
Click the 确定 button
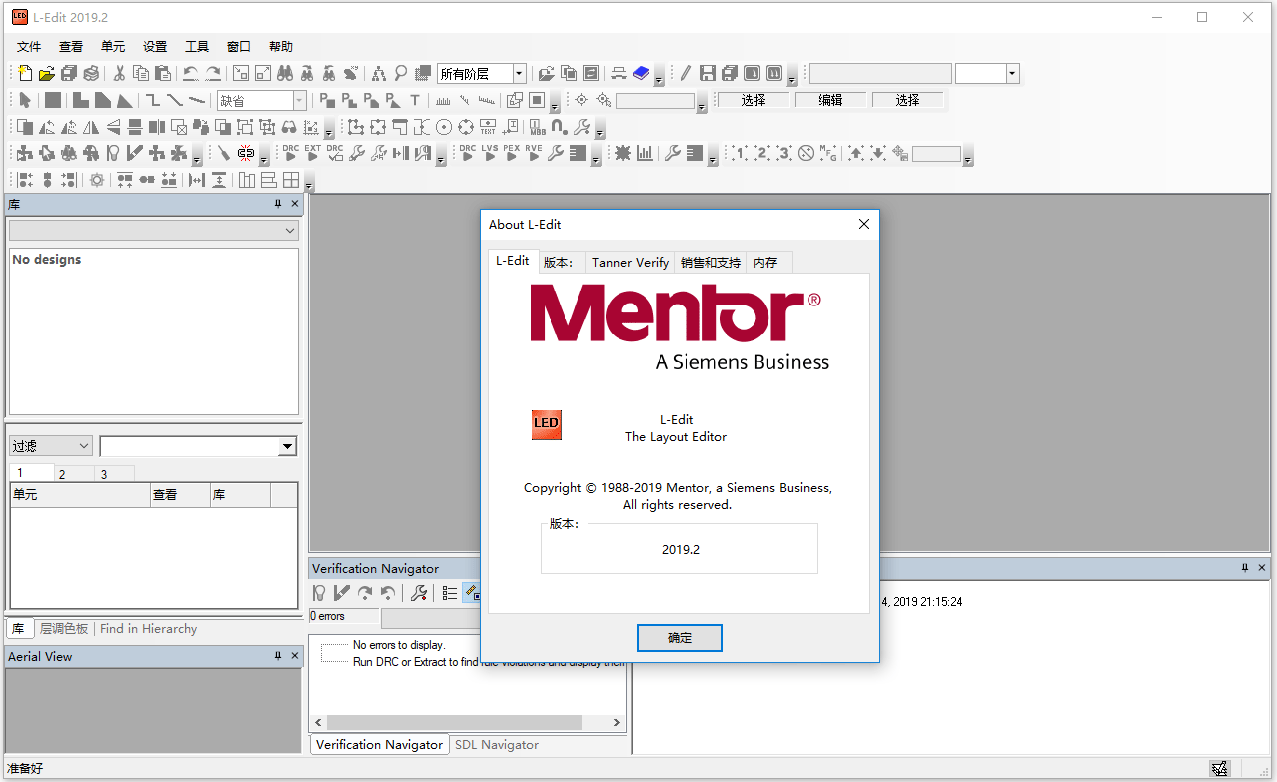point(680,637)
